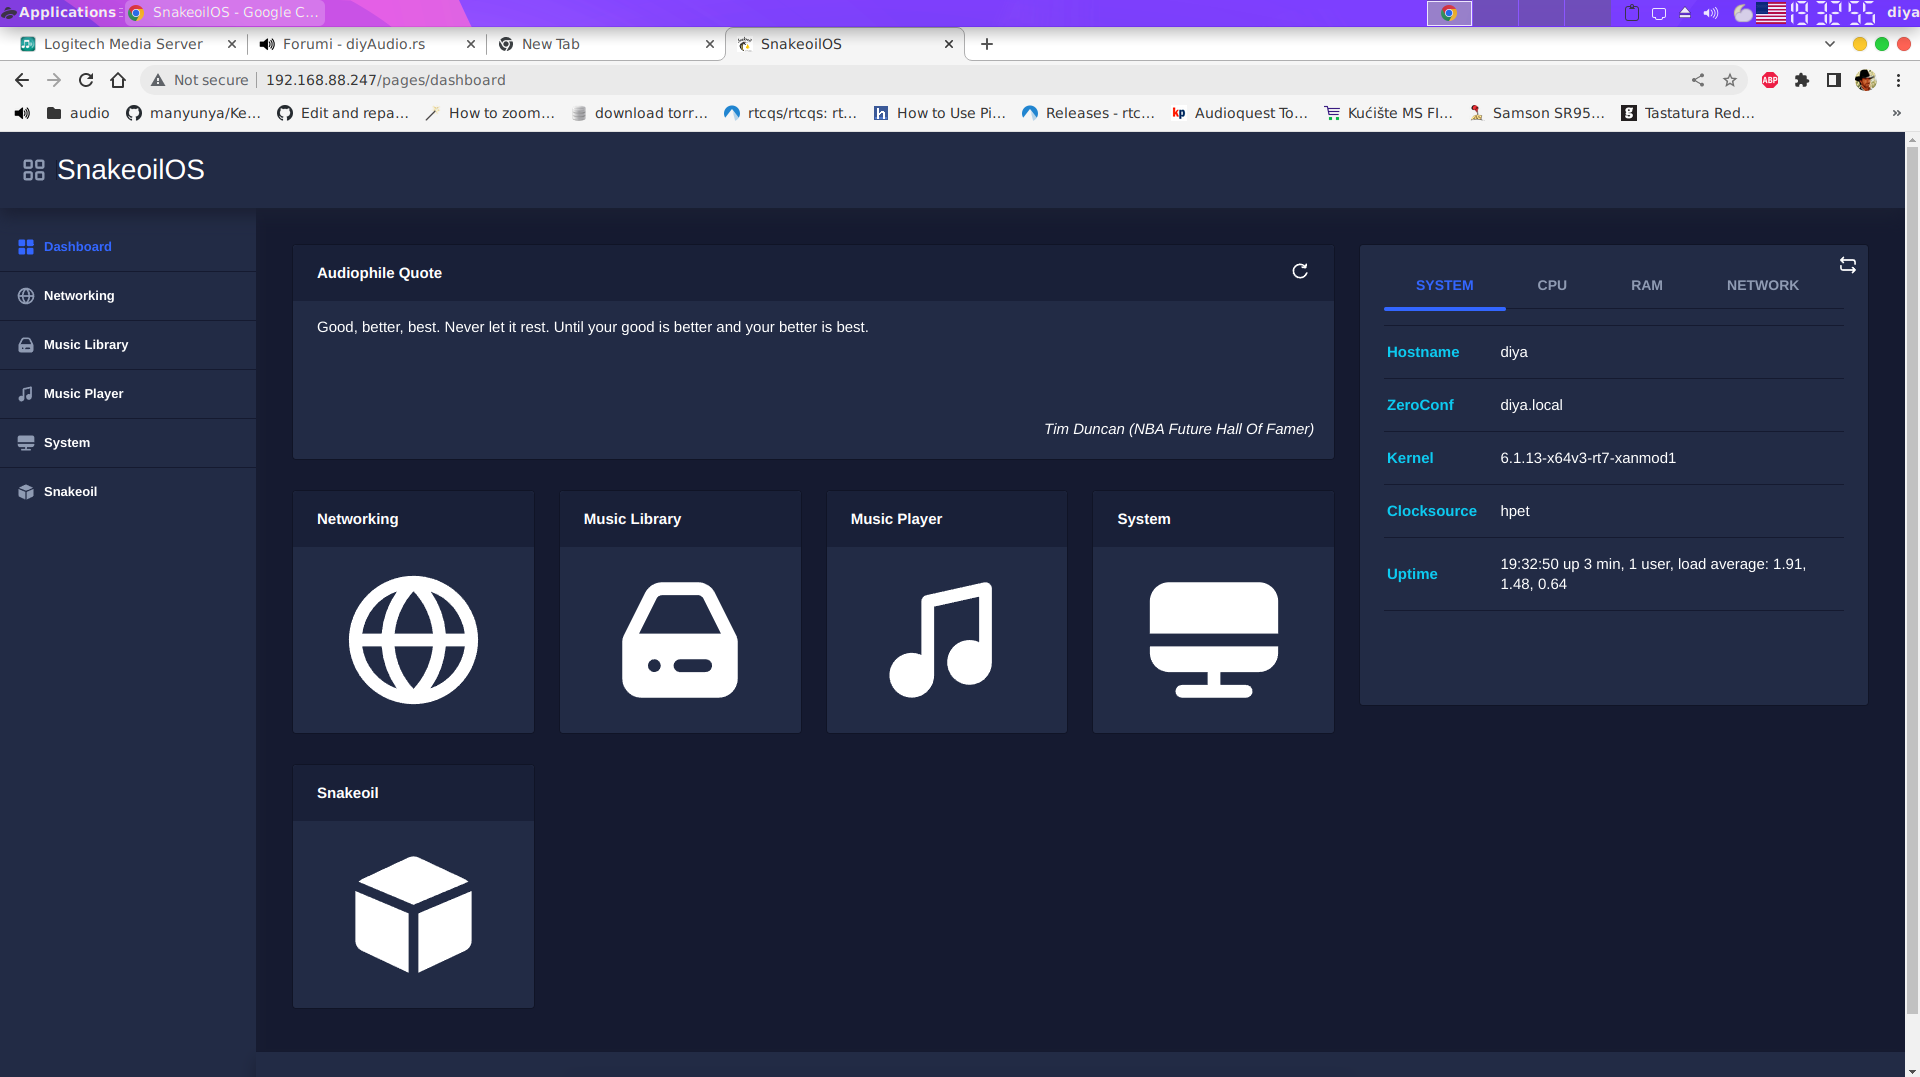Click the SnakeoilOS grid logo icon

[x=34, y=170]
